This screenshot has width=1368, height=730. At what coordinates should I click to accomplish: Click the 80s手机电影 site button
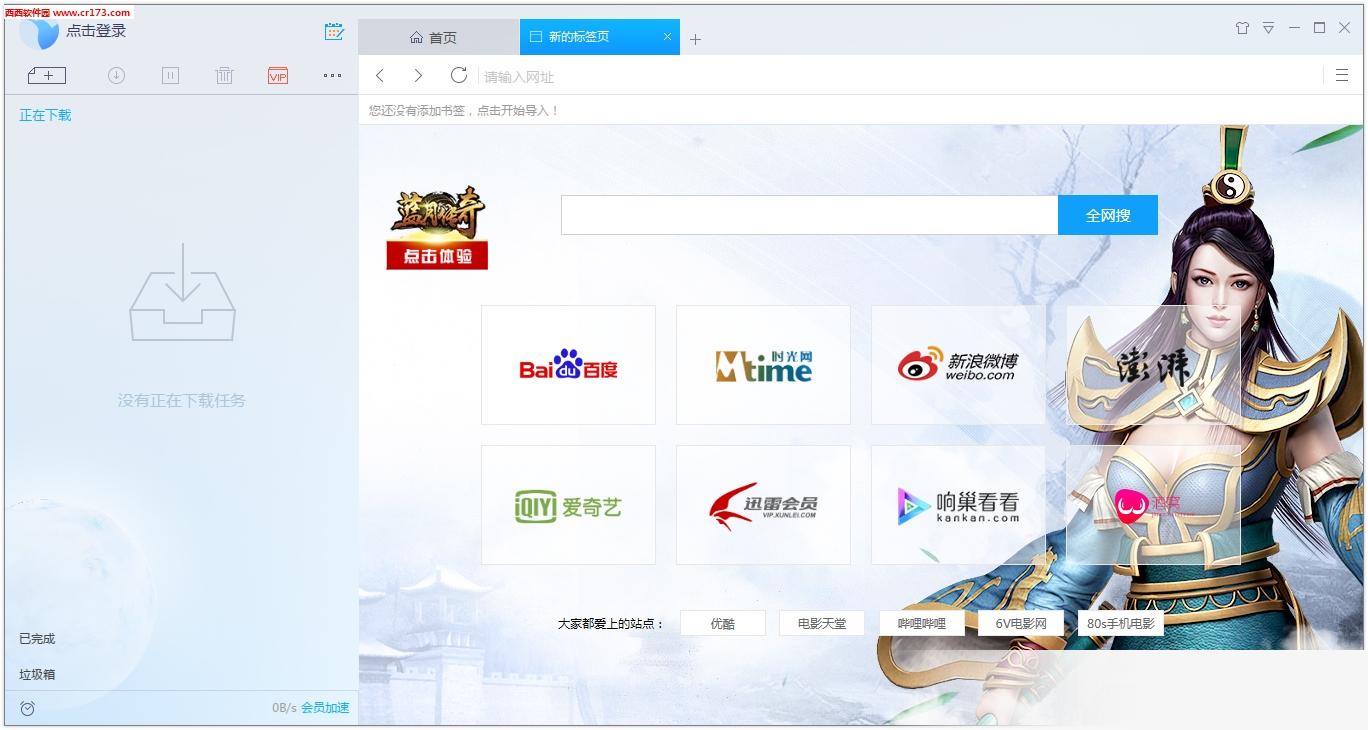1120,623
